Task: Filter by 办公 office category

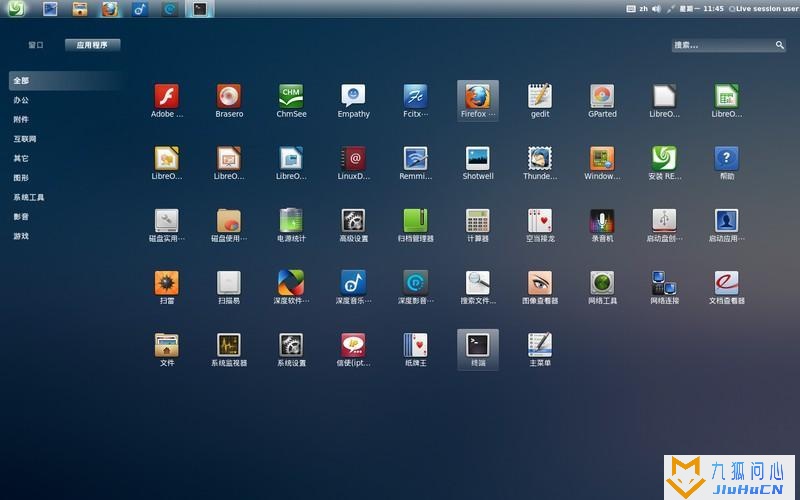Action: tap(21, 100)
